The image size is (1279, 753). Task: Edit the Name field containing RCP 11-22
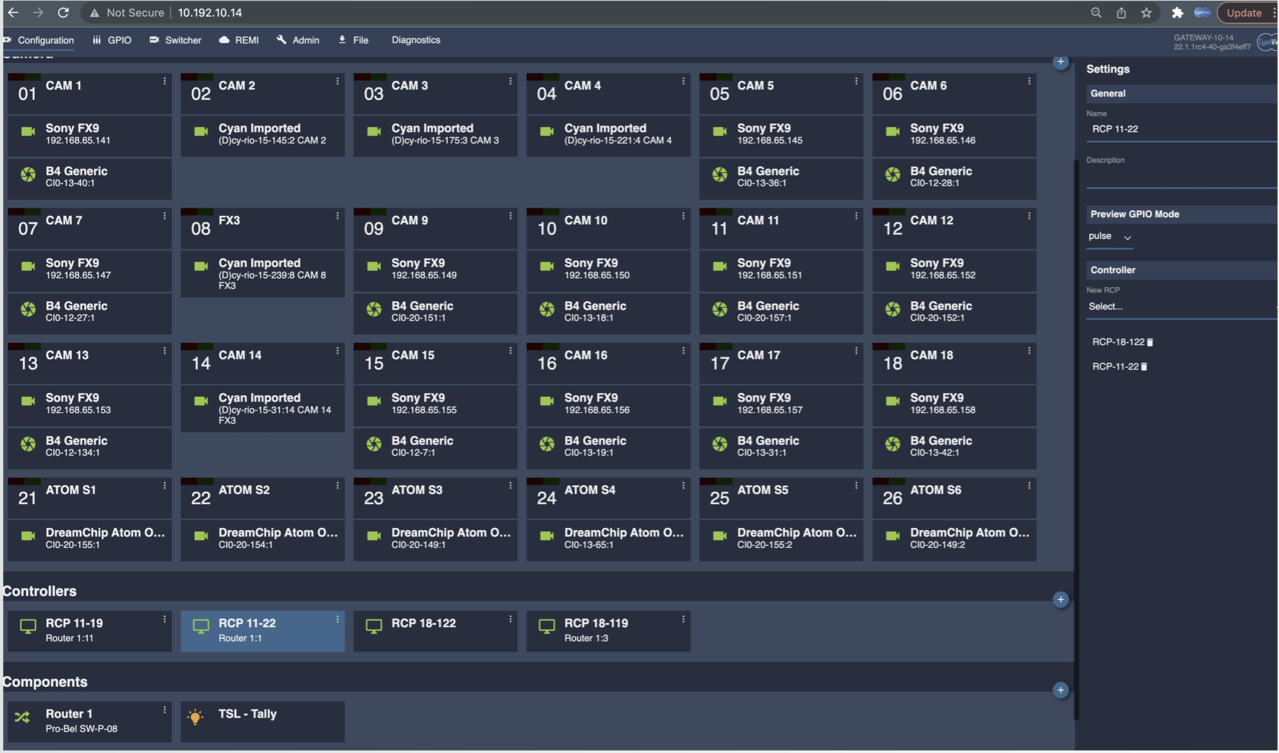[1181, 129]
